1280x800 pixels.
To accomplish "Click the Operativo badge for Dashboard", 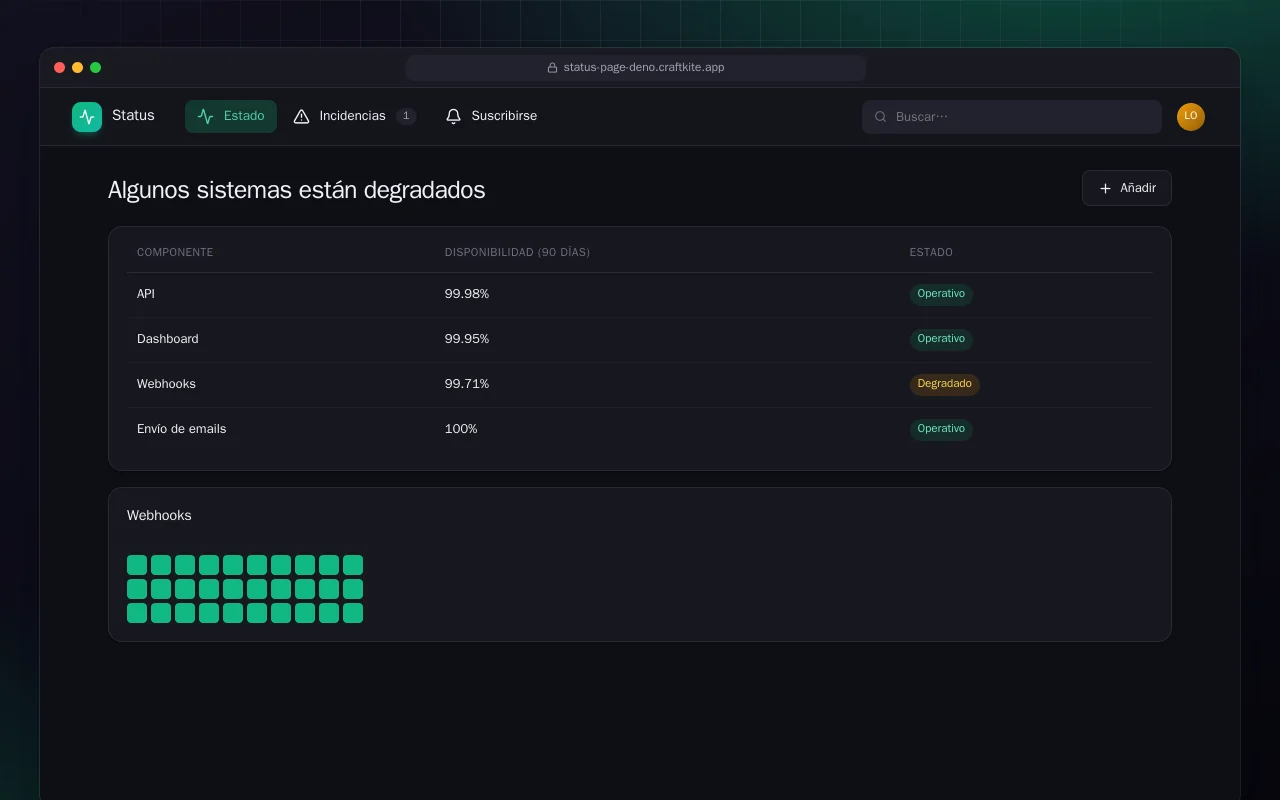I will pyautogui.click(x=941, y=339).
